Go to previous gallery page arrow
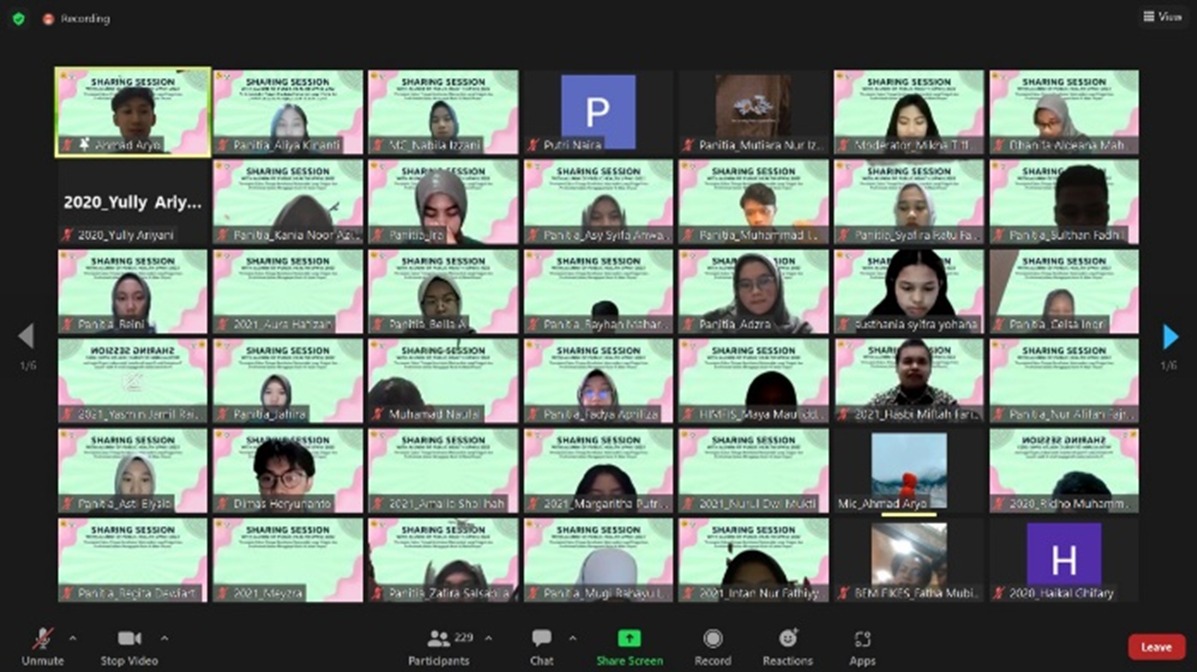Viewport: 1197px width, 672px height. pyautogui.click(x=26, y=337)
